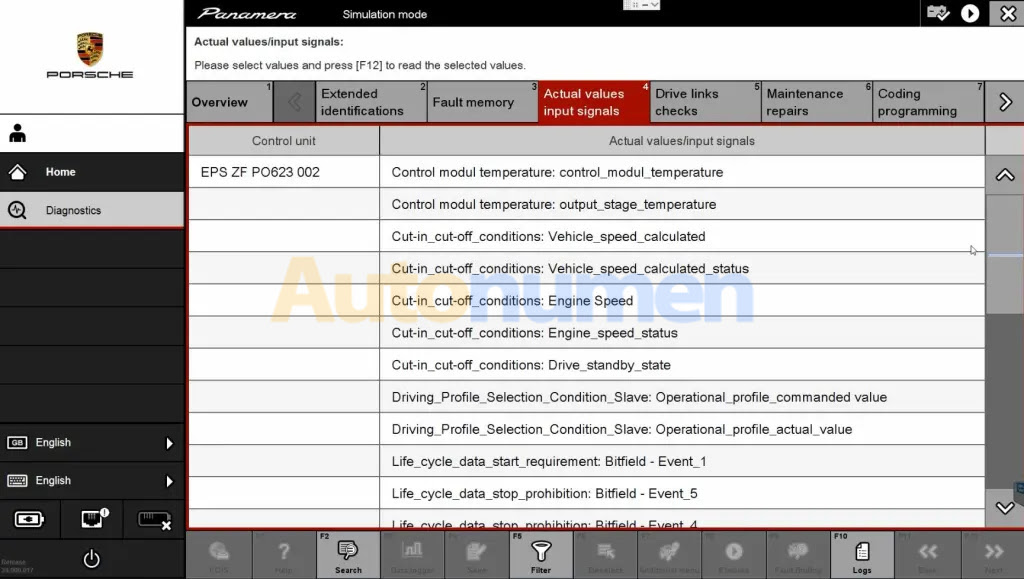
Task: Open the Filter funnel tool
Action: click(x=541, y=555)
